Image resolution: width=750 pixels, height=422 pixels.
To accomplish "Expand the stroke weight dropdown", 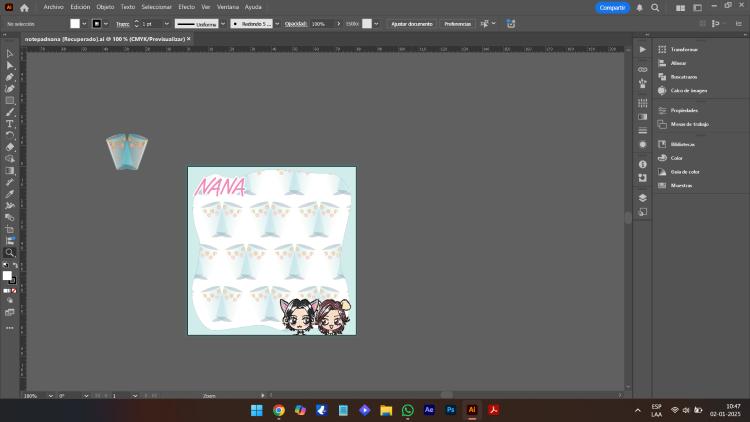I will [166, 24].
